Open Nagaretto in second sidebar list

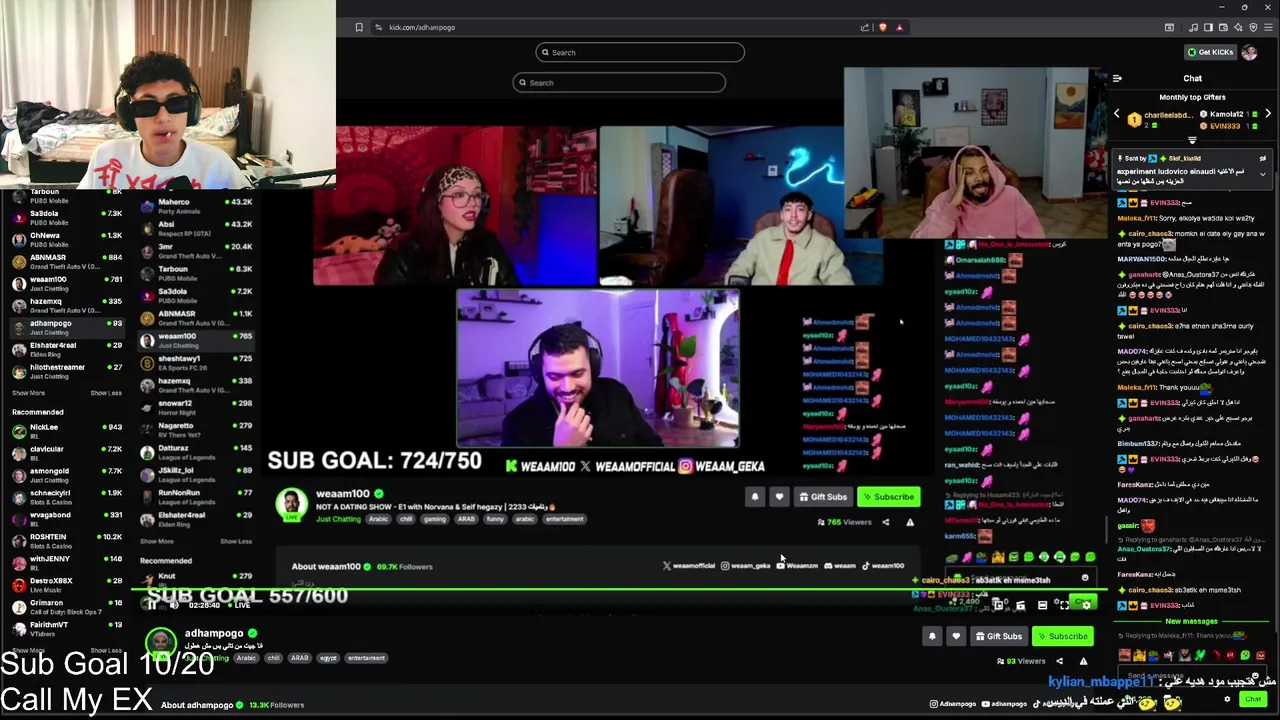[196, 430]
